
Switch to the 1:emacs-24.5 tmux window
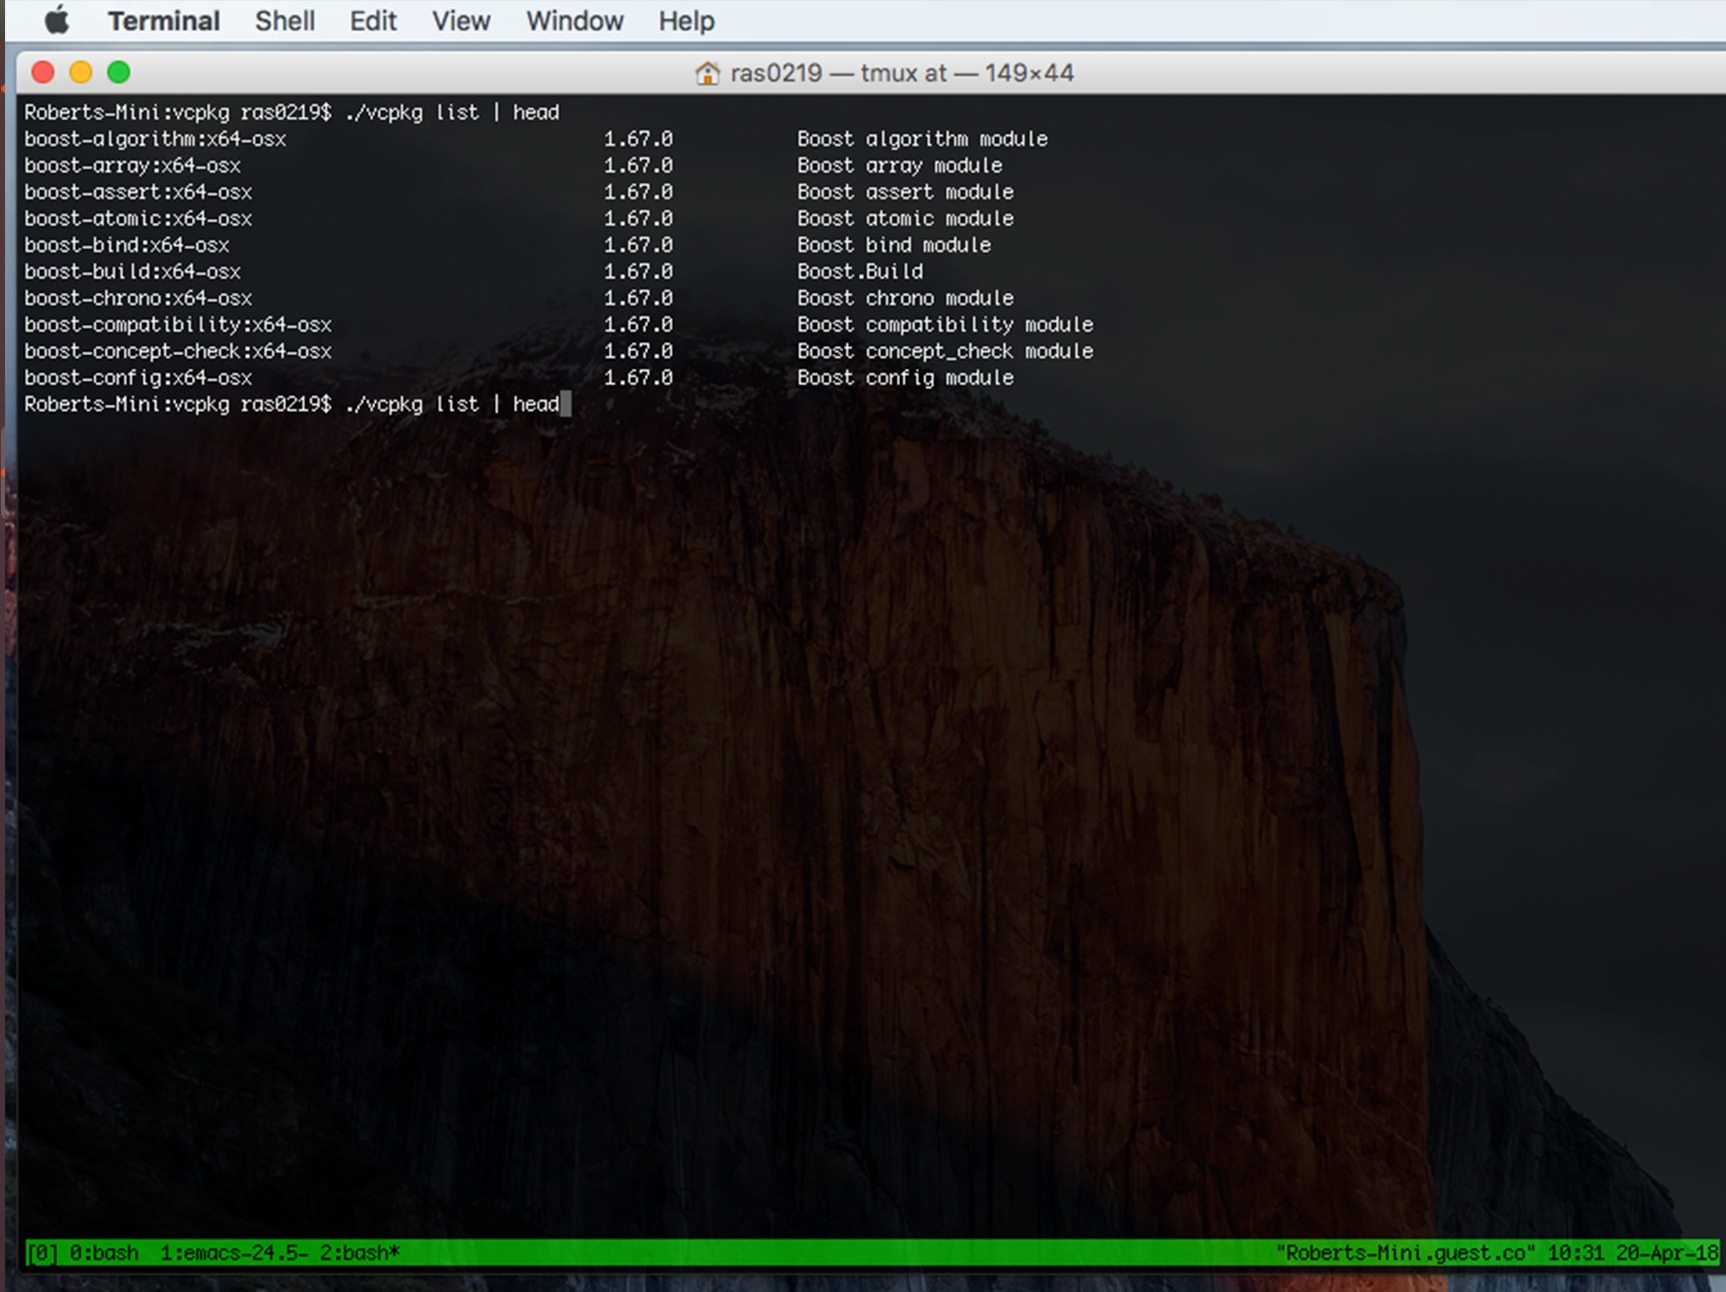(x=234, y=1253)
